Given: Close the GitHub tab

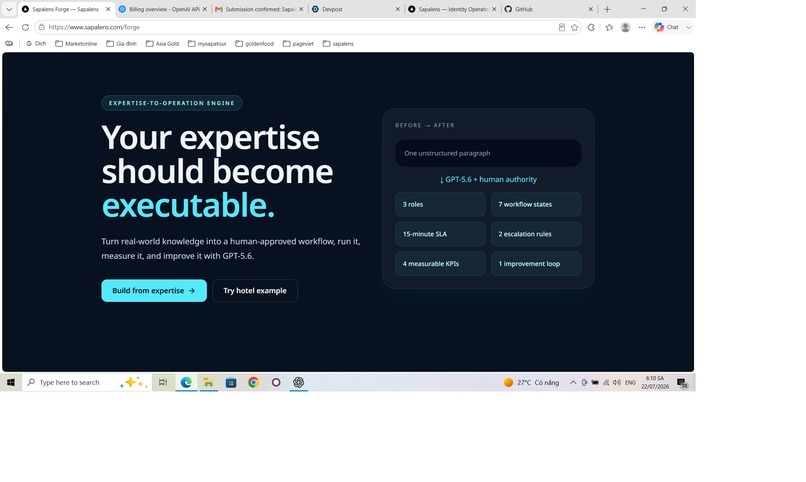Looking at the screenshot, I should coord(590,9).
